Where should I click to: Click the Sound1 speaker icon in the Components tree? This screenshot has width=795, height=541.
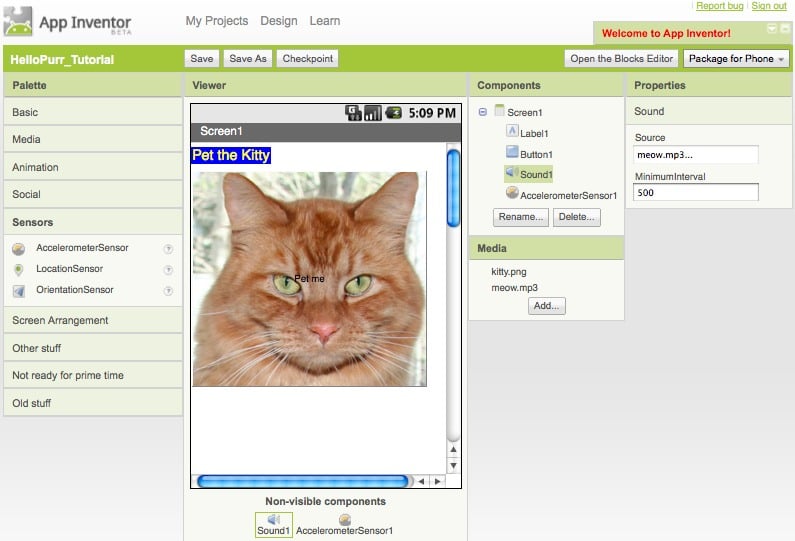(x=512, y=173)
